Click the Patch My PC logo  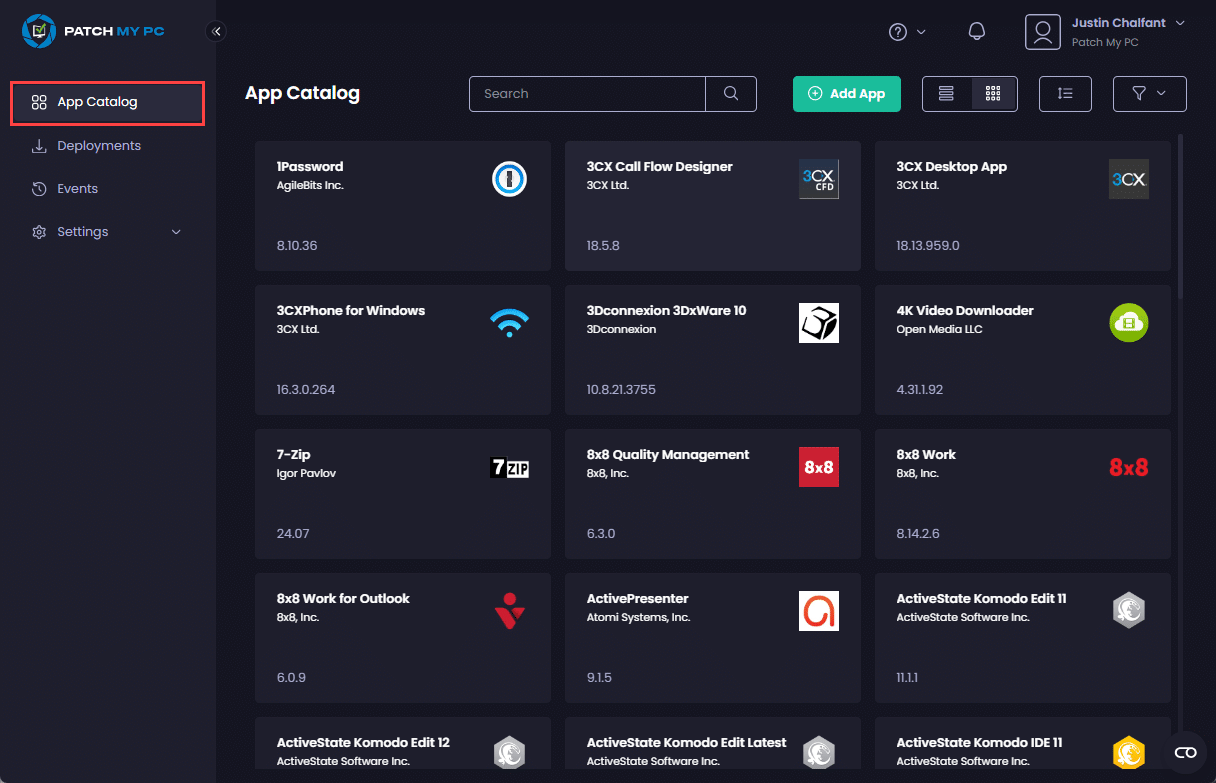coord(93,31)
